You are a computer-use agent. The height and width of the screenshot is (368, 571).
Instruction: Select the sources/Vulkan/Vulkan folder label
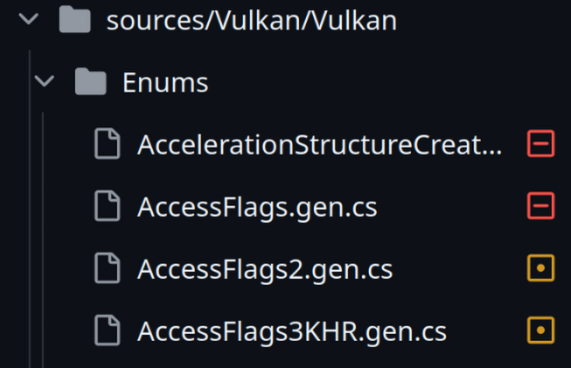click(x=252, y=21)
